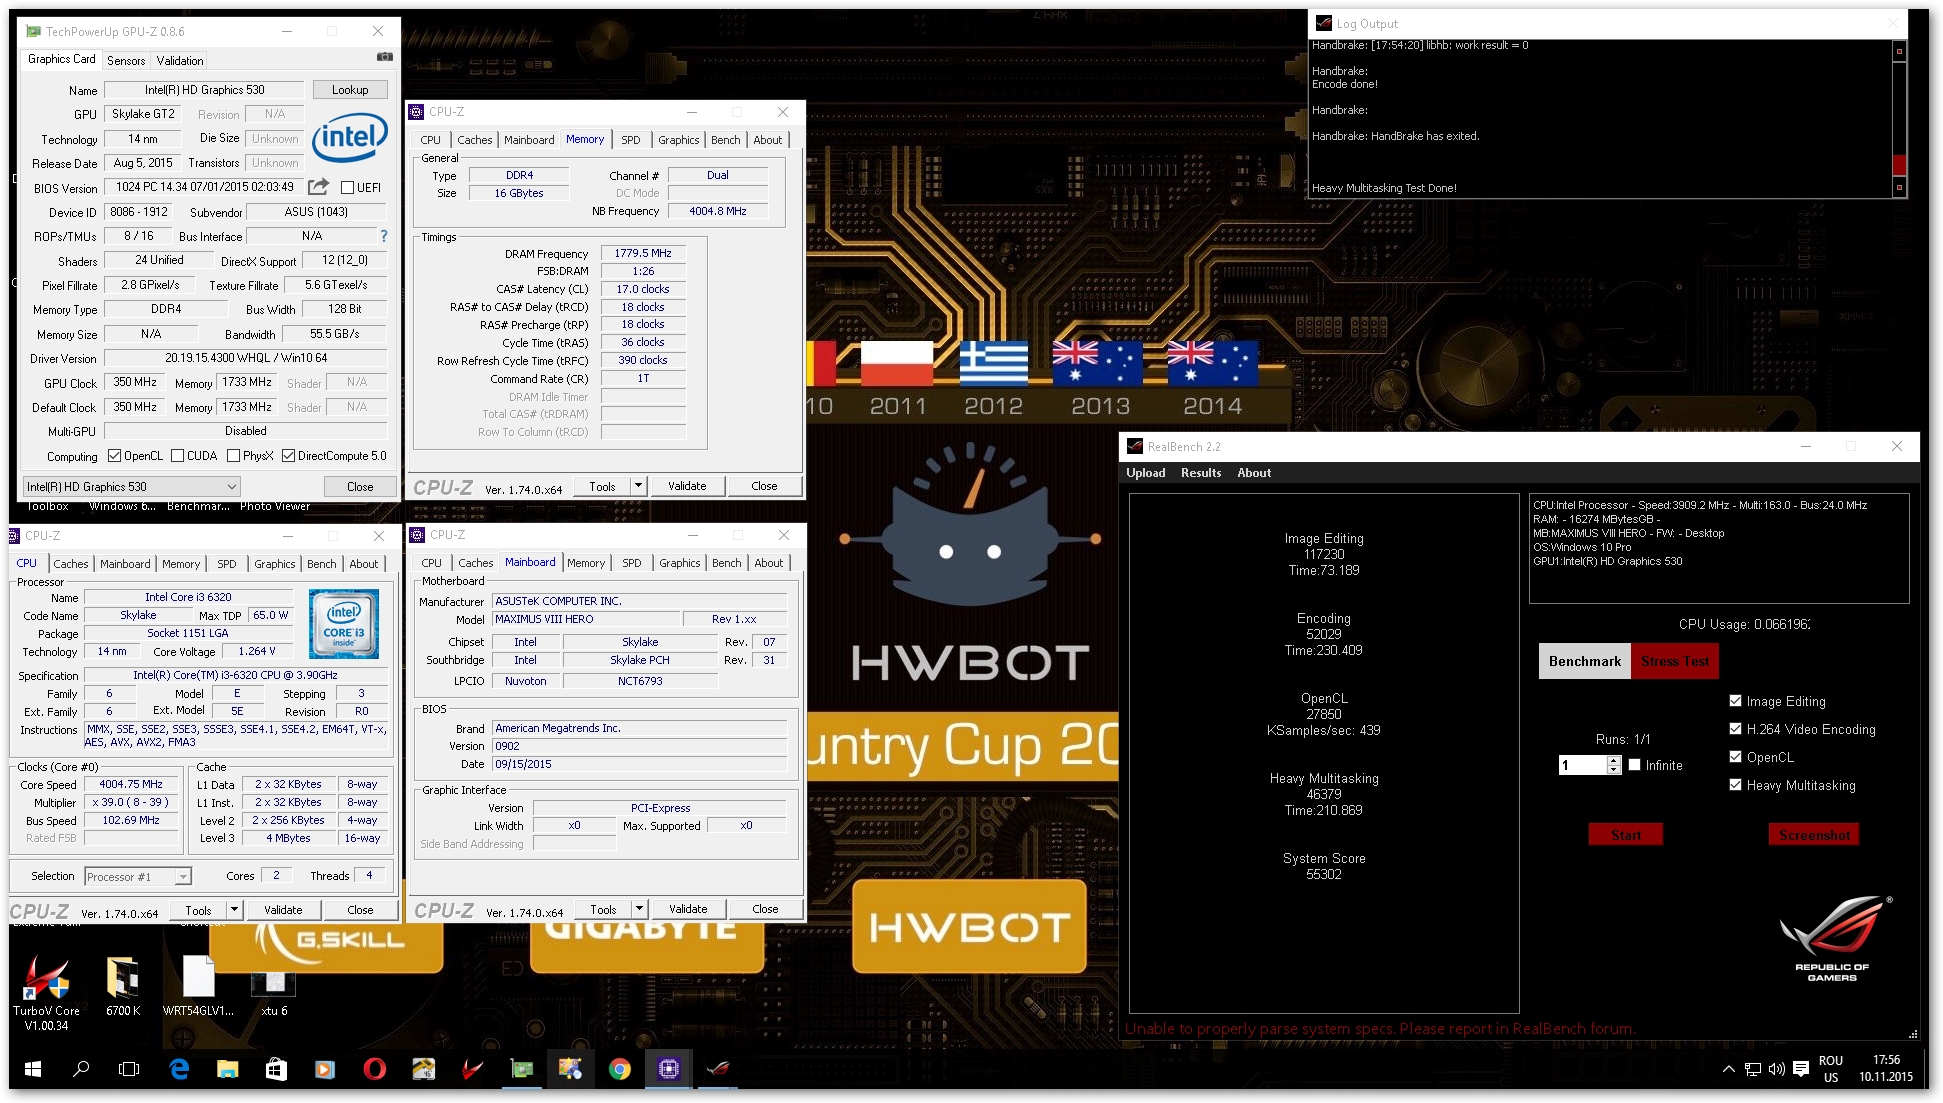The width and height of the screenshot is (1943, 1103).
Task: Toggle the PhysX checkbox in GPU-Z
Action: (x=233, y=456)
